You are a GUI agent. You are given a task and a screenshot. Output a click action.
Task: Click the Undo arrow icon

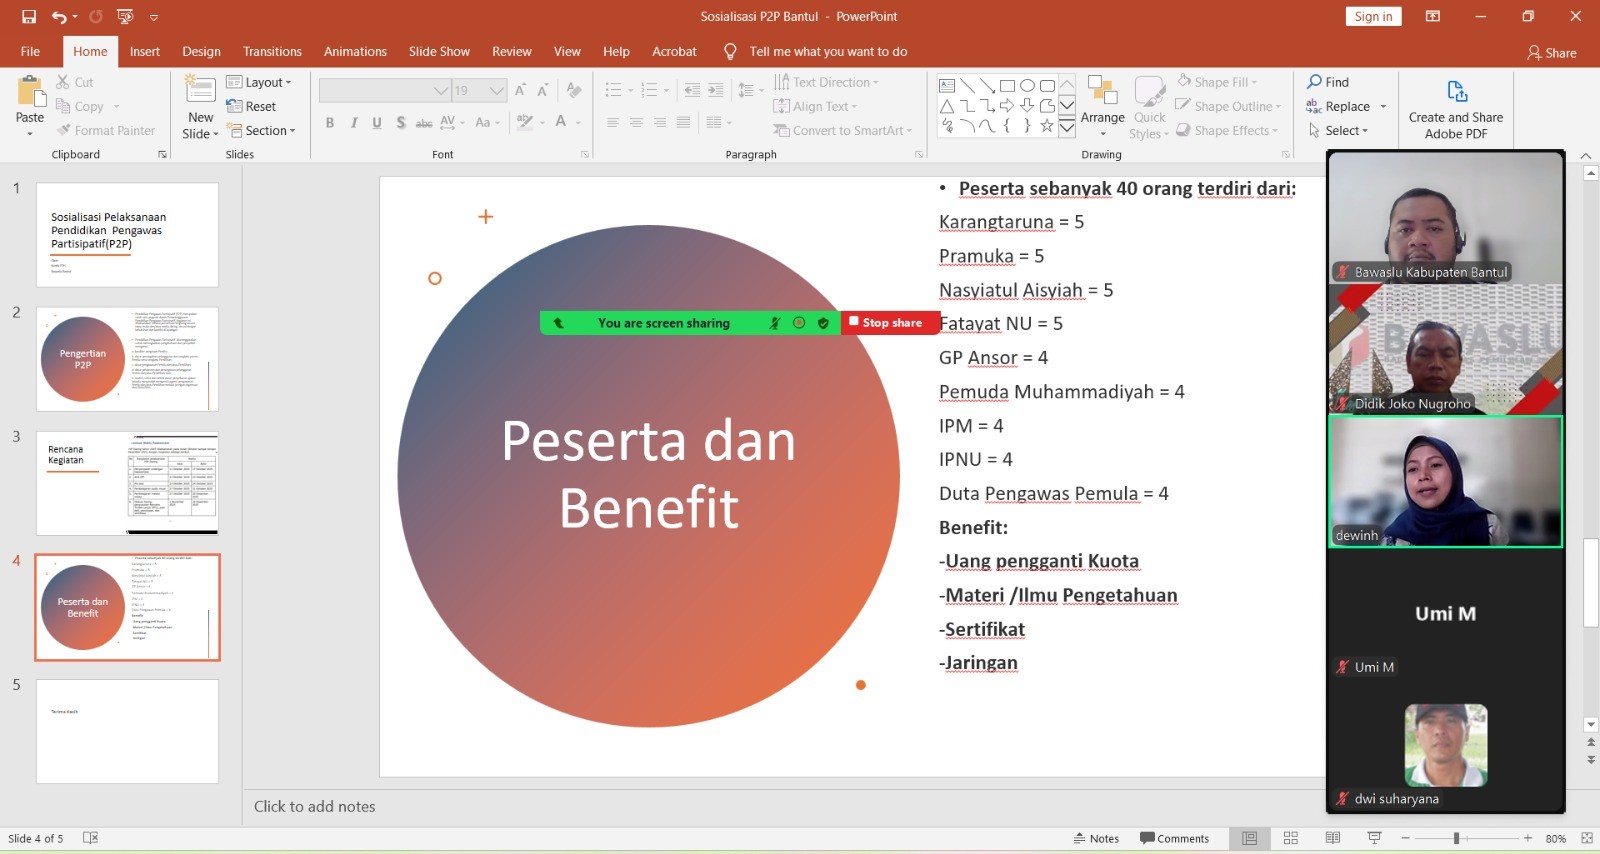click(59, 16)
